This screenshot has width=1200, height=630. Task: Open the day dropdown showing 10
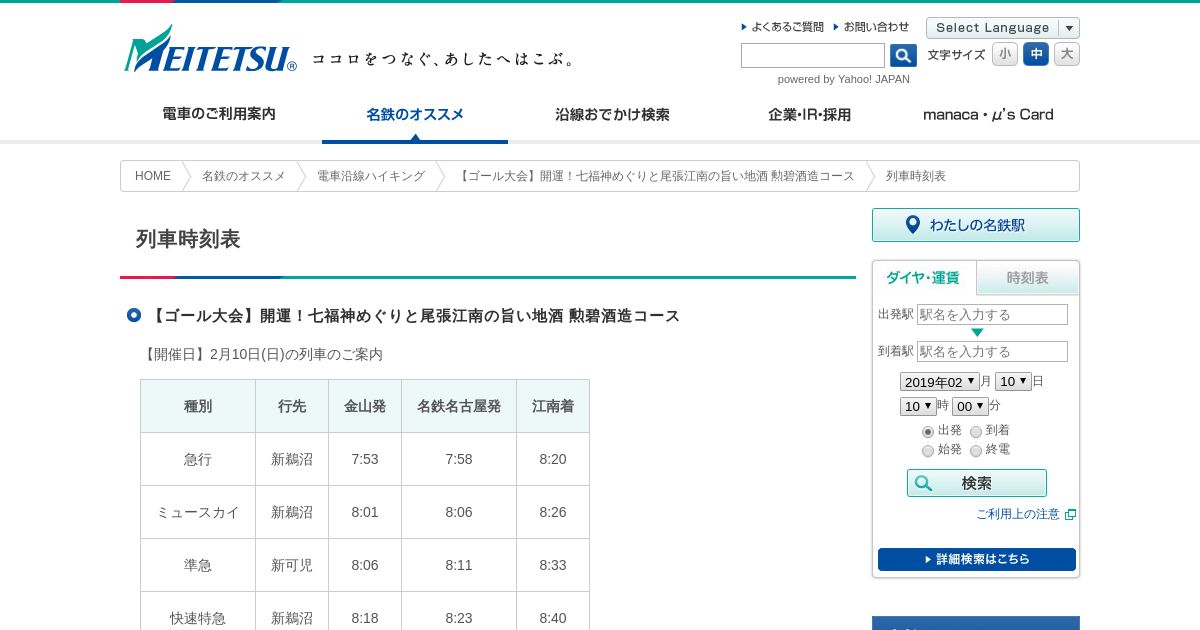1013,382
